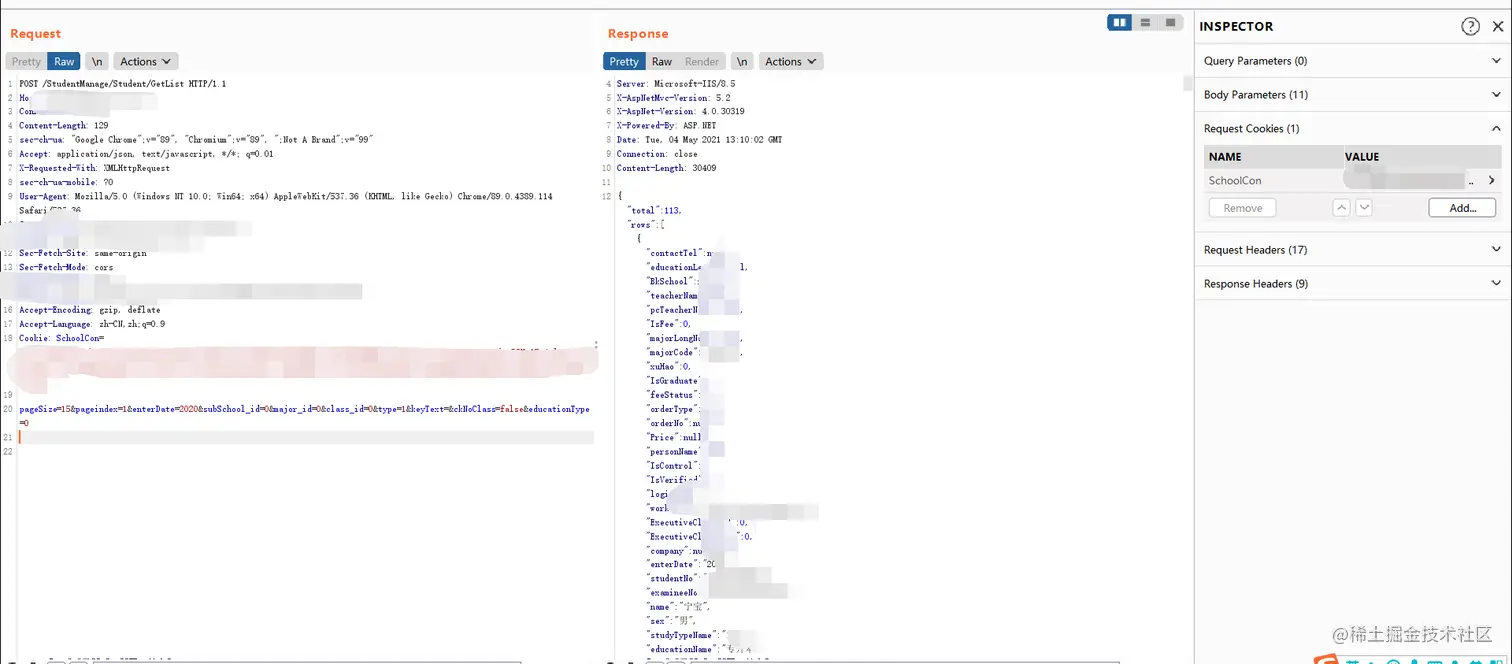Click the "name":"宁宝" JSON line
This screenshot has height=664, width=1512.
point(679,607)
